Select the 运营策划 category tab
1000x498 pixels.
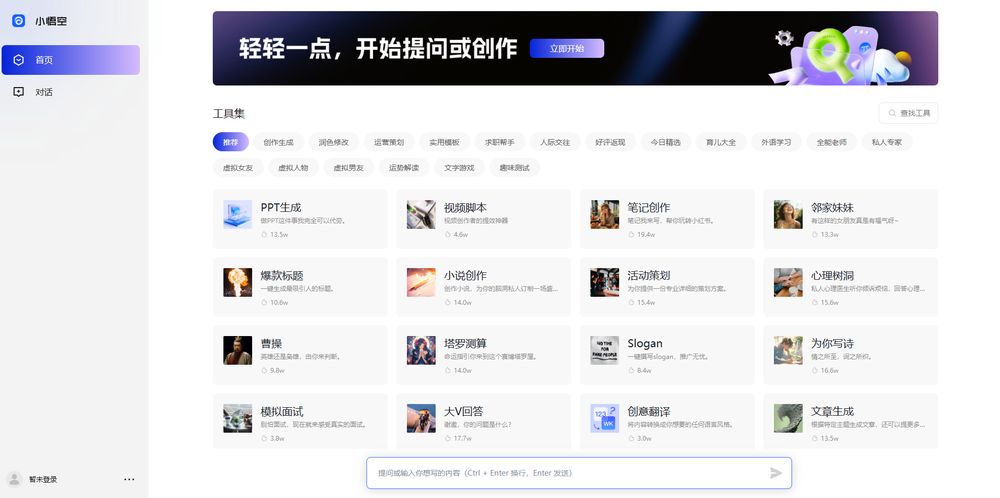pyautogui.click(x=389, y=142)
